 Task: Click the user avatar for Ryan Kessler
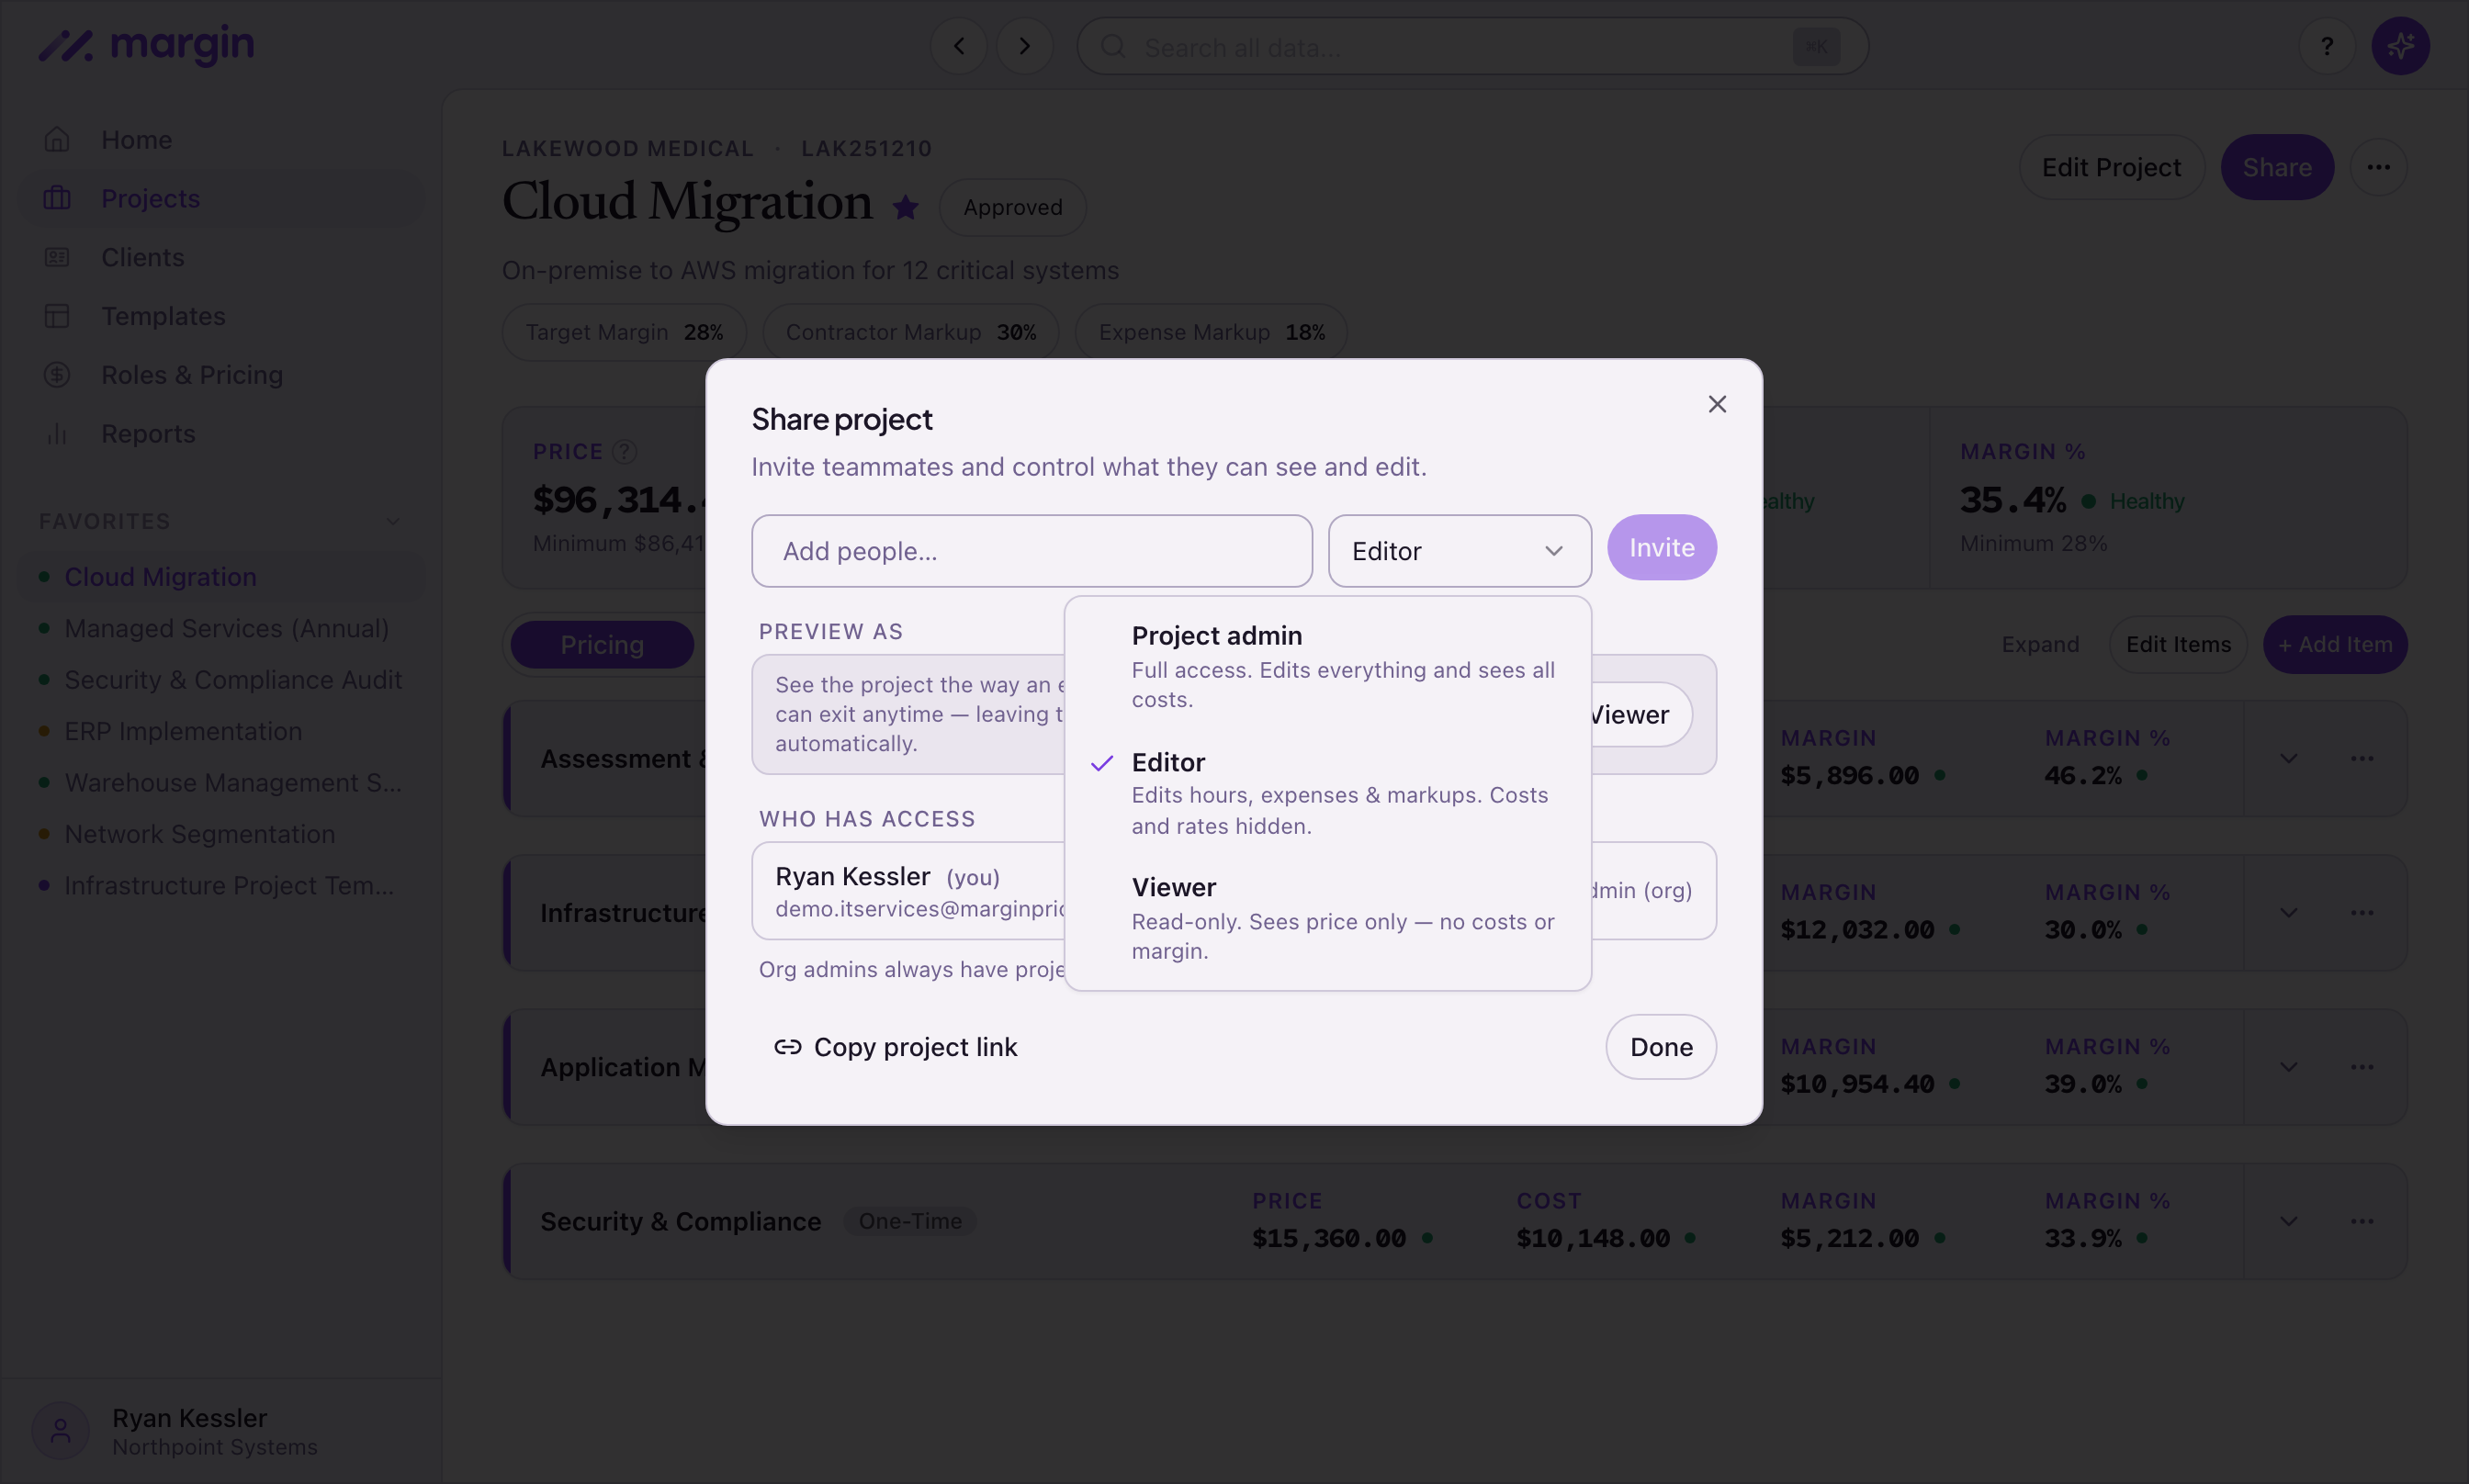60,1431
